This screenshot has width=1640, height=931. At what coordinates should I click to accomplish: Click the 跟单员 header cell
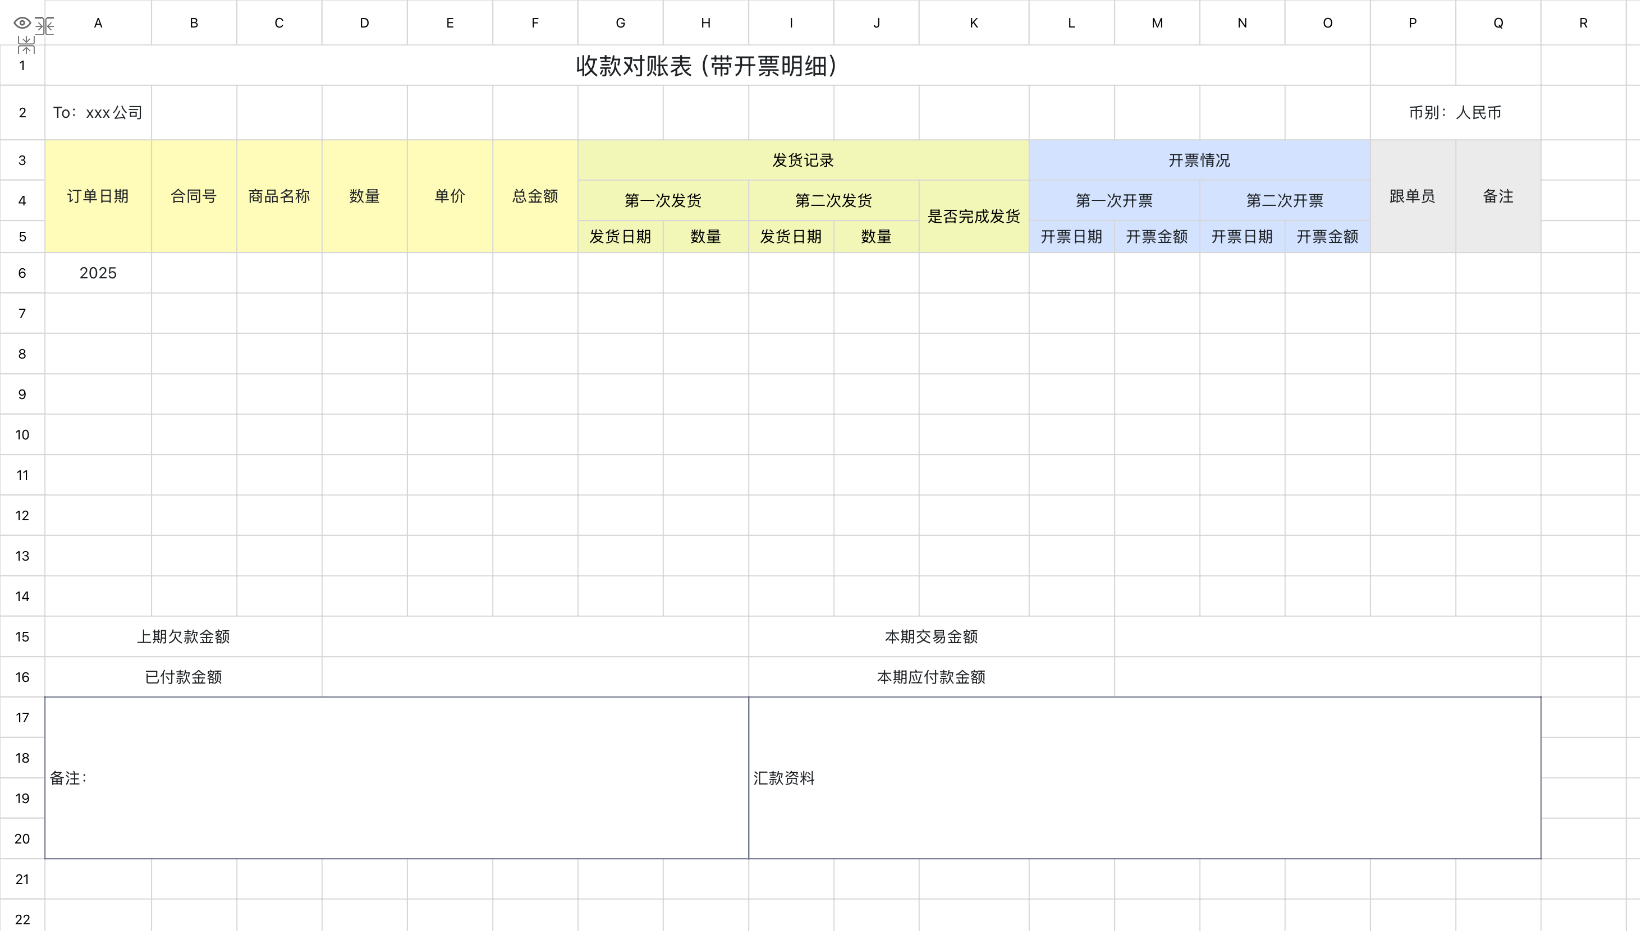tap(1412, 197)
